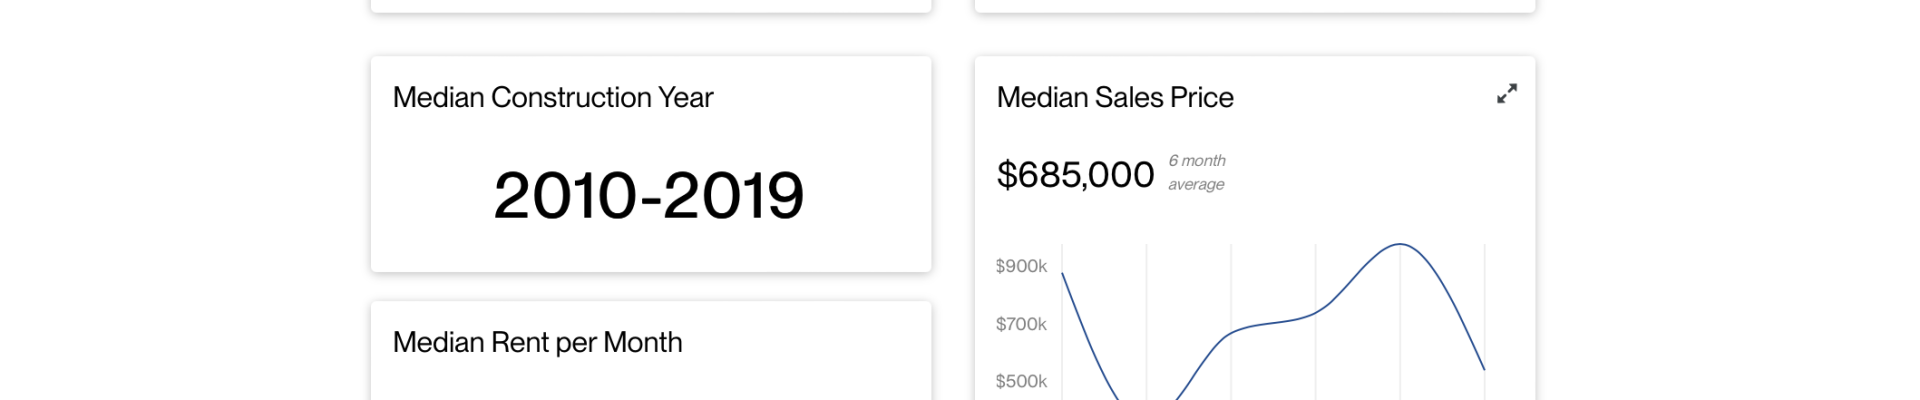Click the starting point of the price line
Image resolution: width=1920 pixels, height=400 pixels.
pyautogui.click(x=1062, y=273)
